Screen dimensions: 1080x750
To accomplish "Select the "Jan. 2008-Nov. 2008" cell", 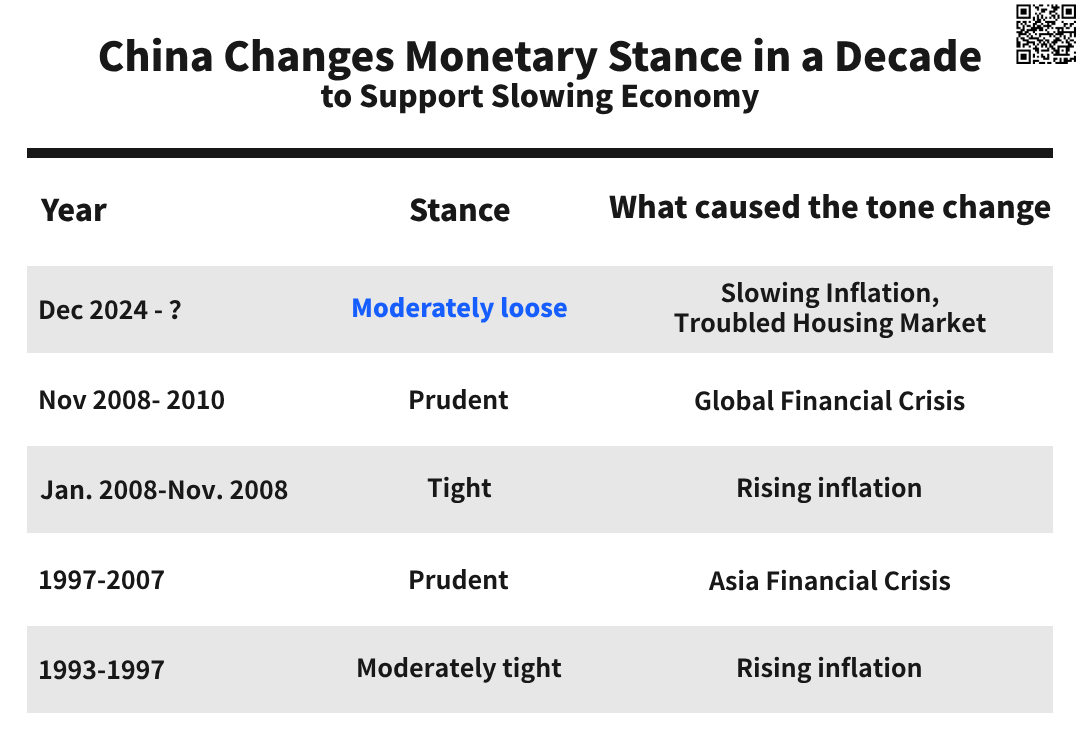I will tap(164, 490).
